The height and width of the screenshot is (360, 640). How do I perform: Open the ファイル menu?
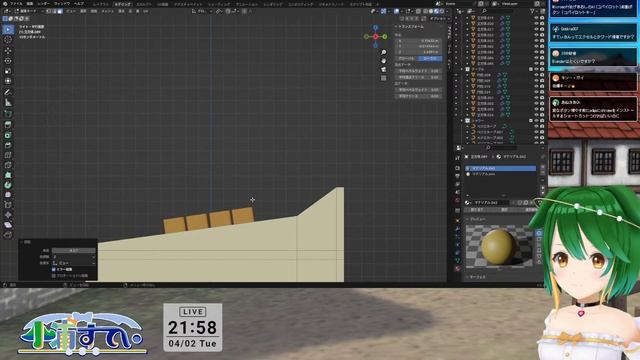click(x=16, y=4)
